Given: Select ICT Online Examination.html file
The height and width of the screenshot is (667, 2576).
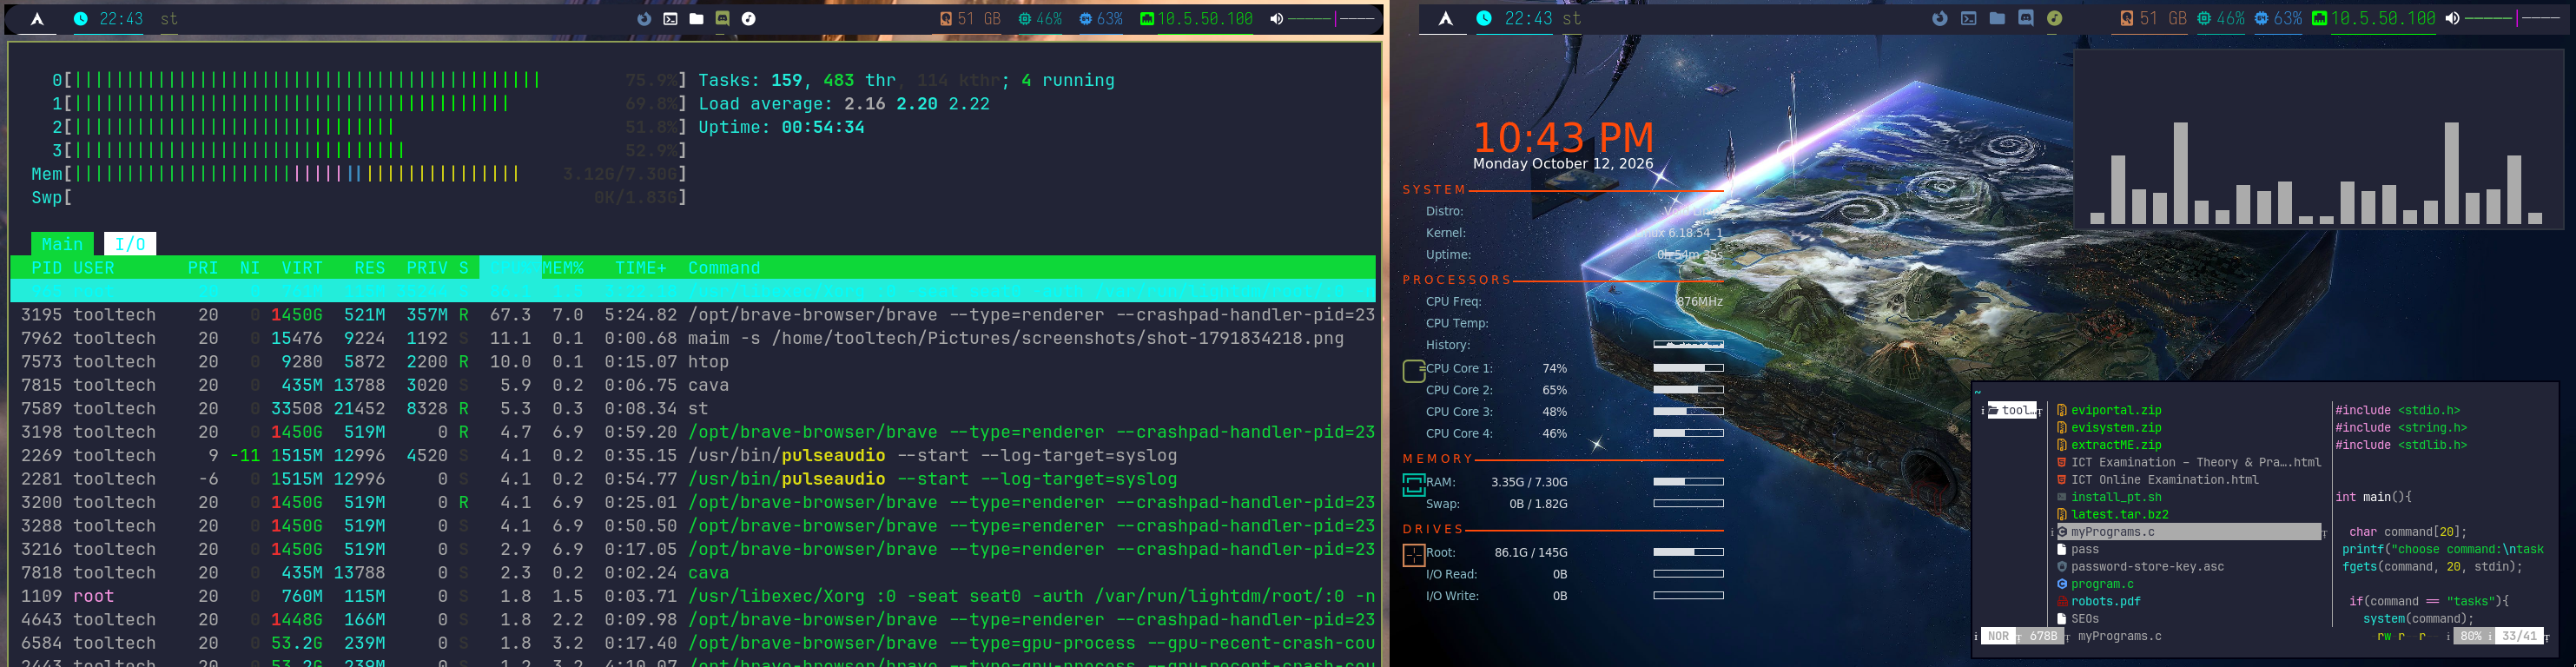Looking at the screenshot, I should (x=2165, y=480).
